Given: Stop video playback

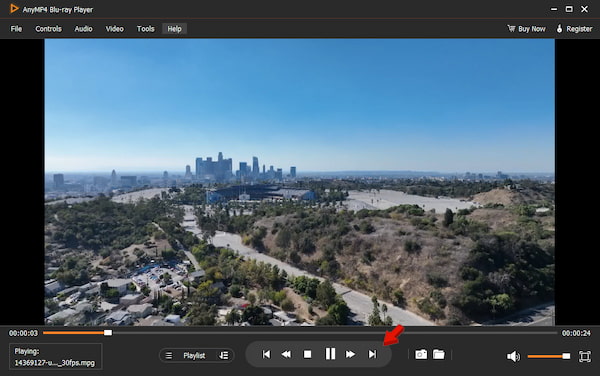Looking at the screenshot, I should pyautogui.click(x=307, y=355).
